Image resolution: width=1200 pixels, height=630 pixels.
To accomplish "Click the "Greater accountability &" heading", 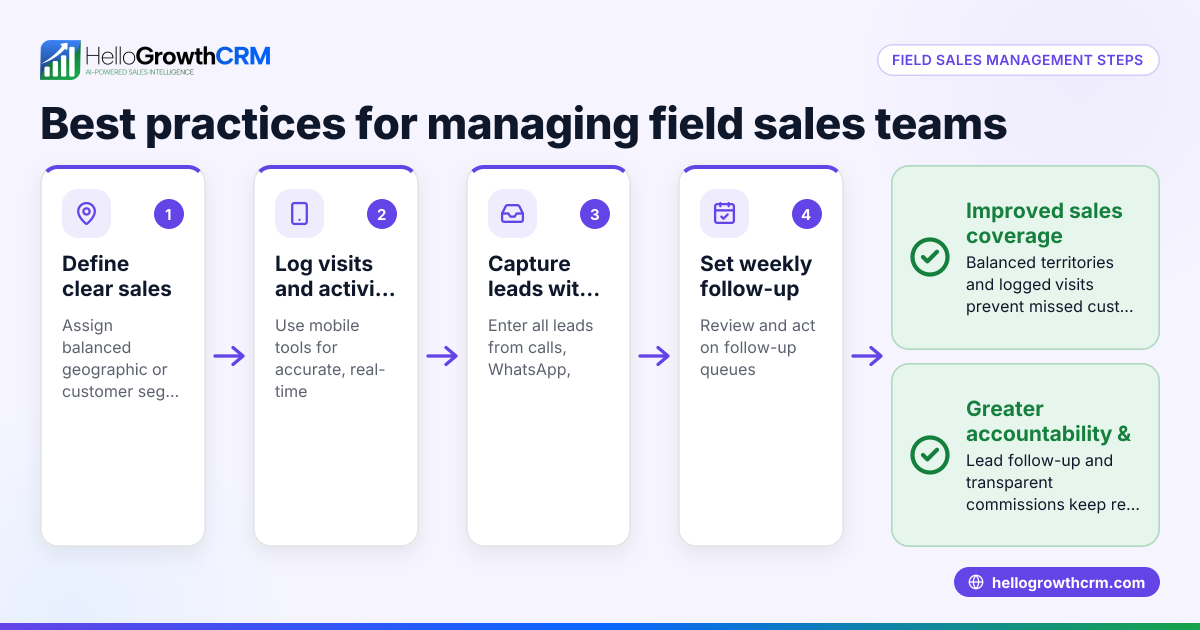I will click(x=1048, y=422).
